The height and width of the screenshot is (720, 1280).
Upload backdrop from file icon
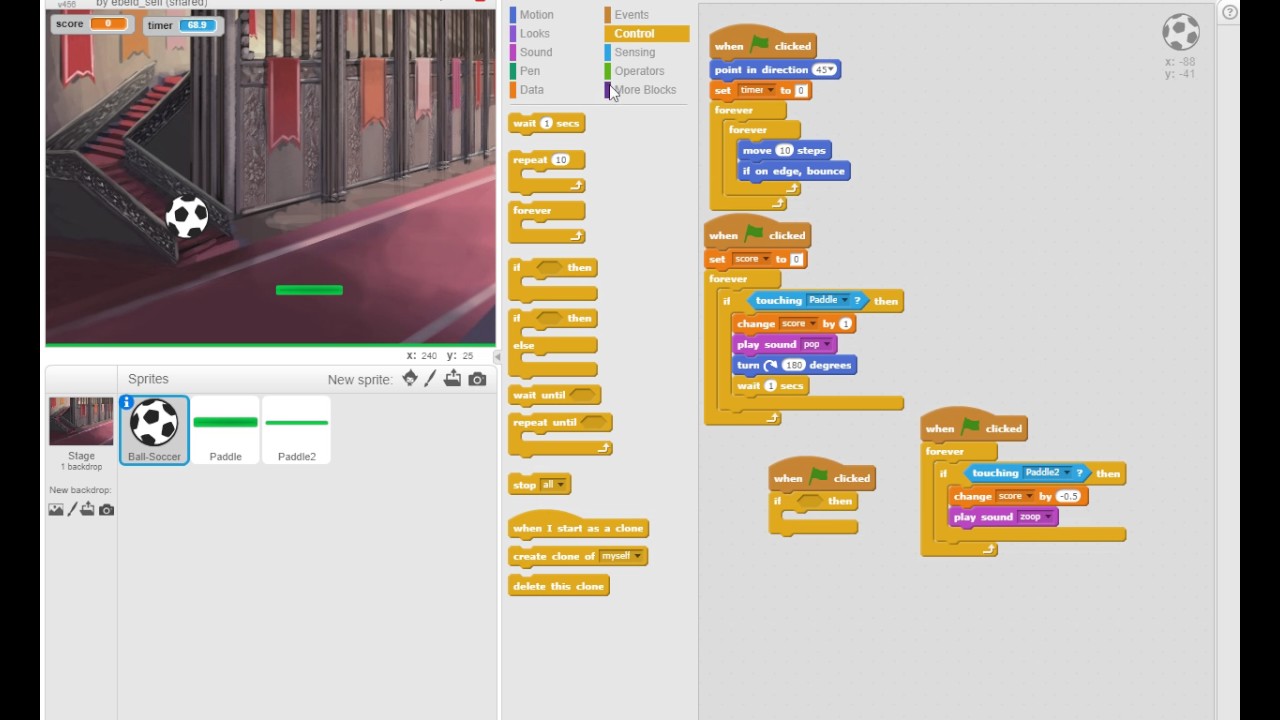[x=88, y=509]
